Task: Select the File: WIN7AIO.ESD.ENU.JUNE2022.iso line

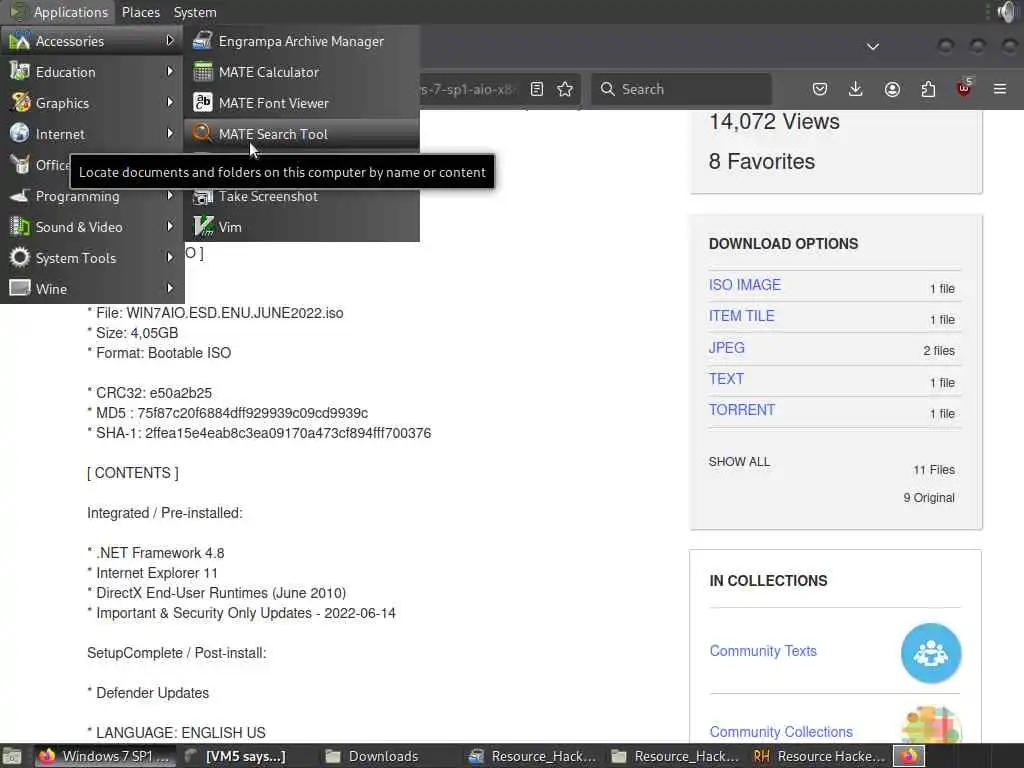Action: coord(215,313)
